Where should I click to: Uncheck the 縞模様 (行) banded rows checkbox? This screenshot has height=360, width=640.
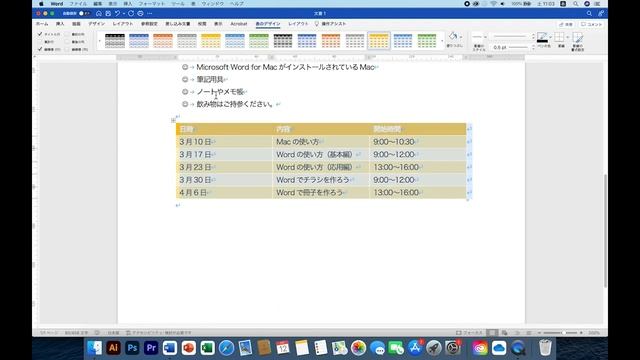coord(40,49)
